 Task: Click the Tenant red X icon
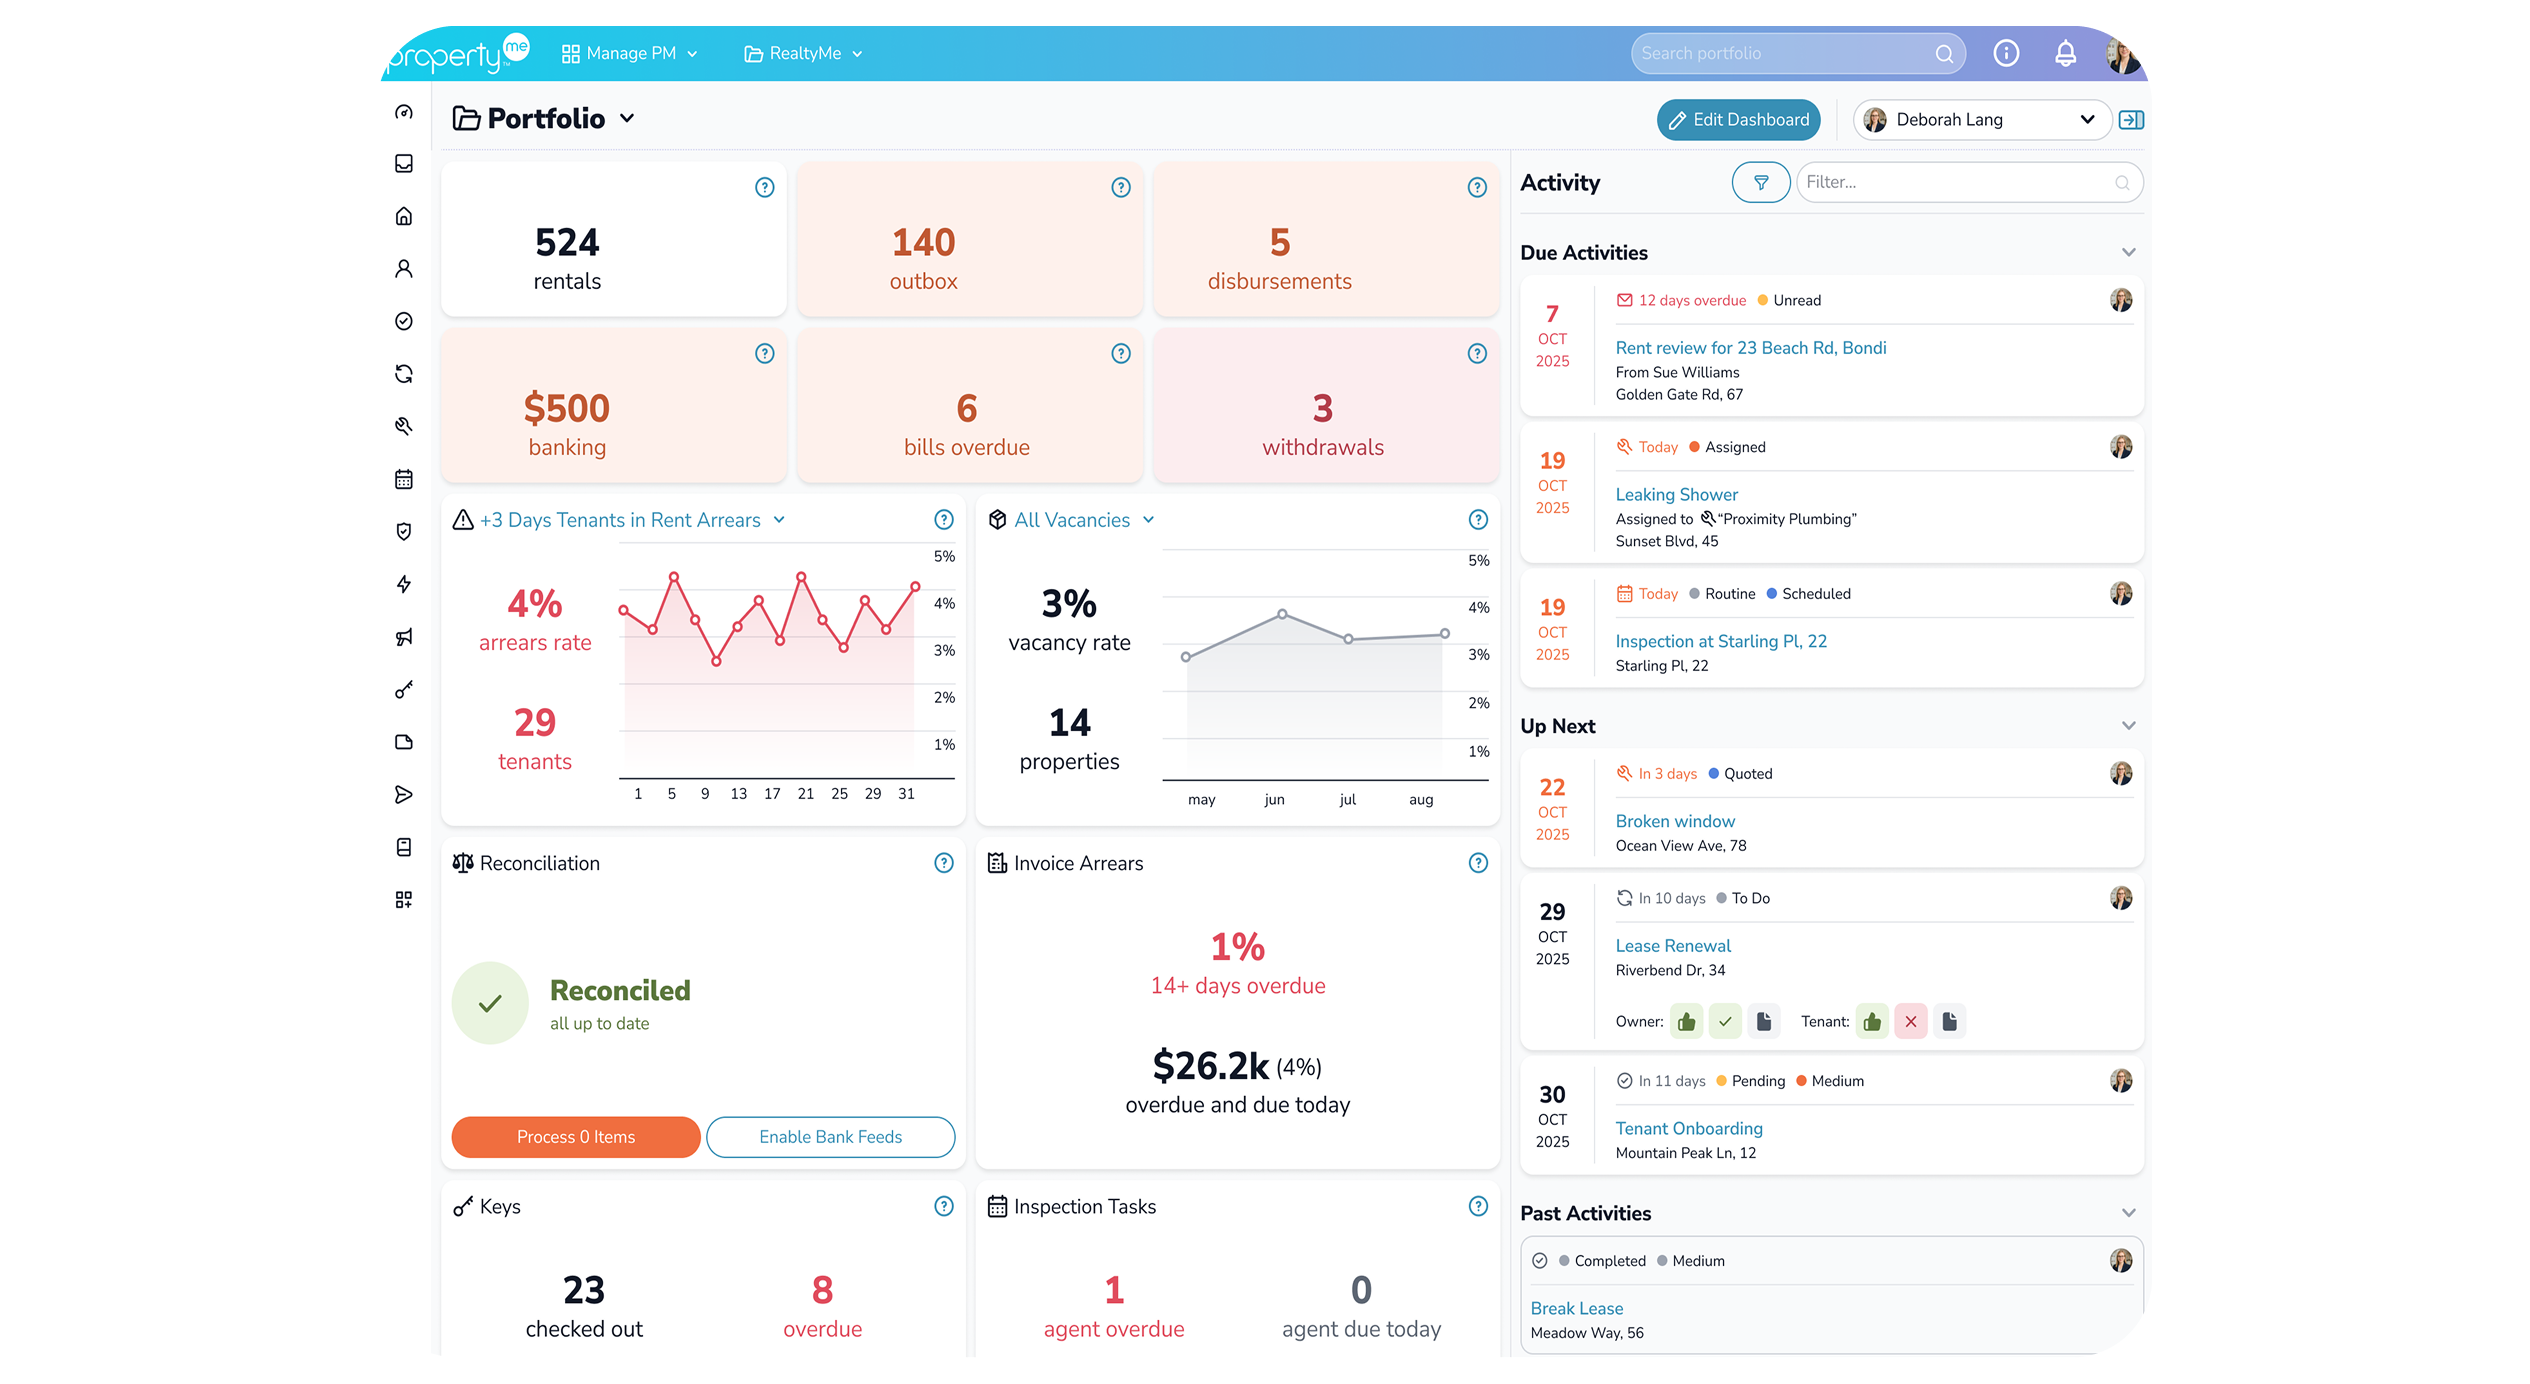click(1911, 1022)
